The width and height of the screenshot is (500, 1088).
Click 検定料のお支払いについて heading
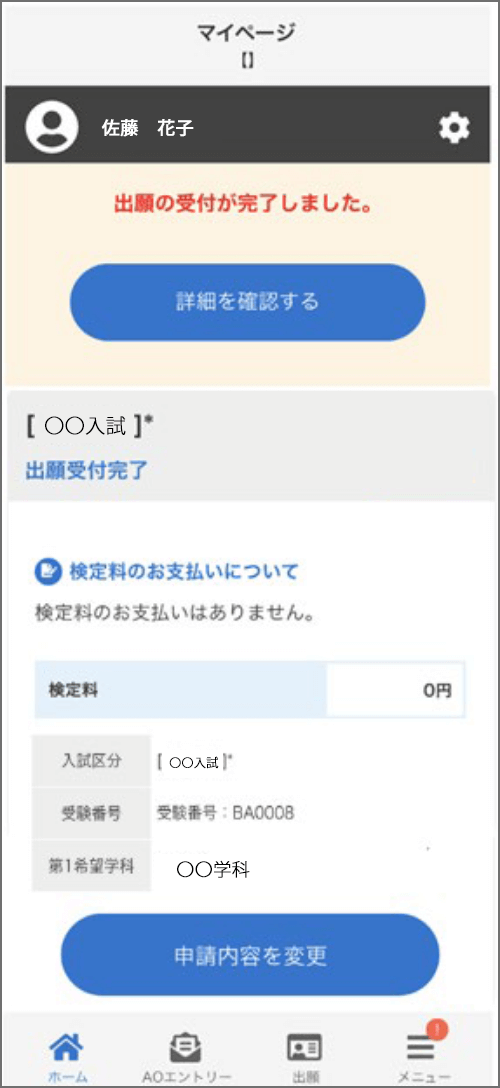click(184, 572)
